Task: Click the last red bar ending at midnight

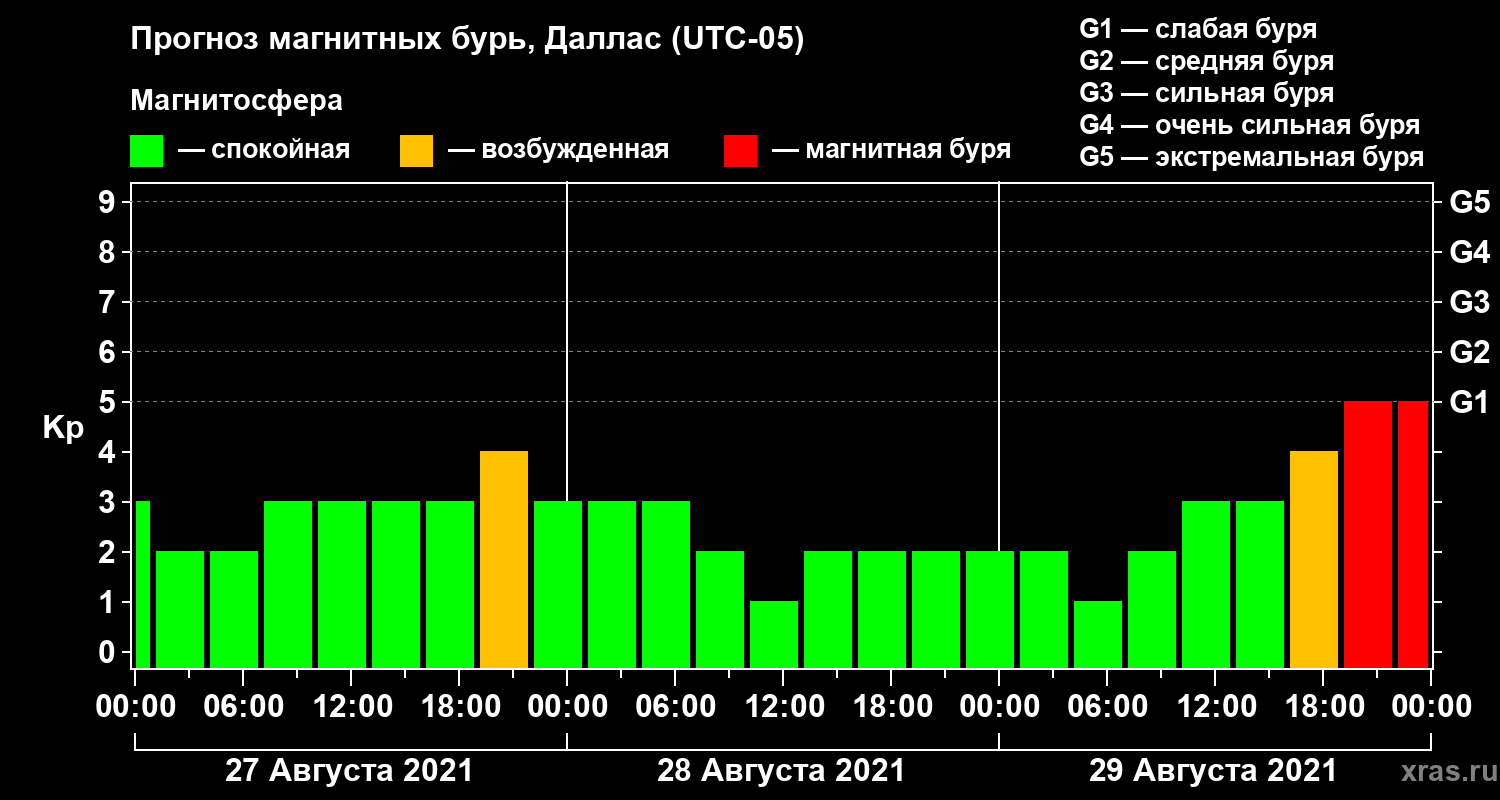Action: click(1413, 534)
